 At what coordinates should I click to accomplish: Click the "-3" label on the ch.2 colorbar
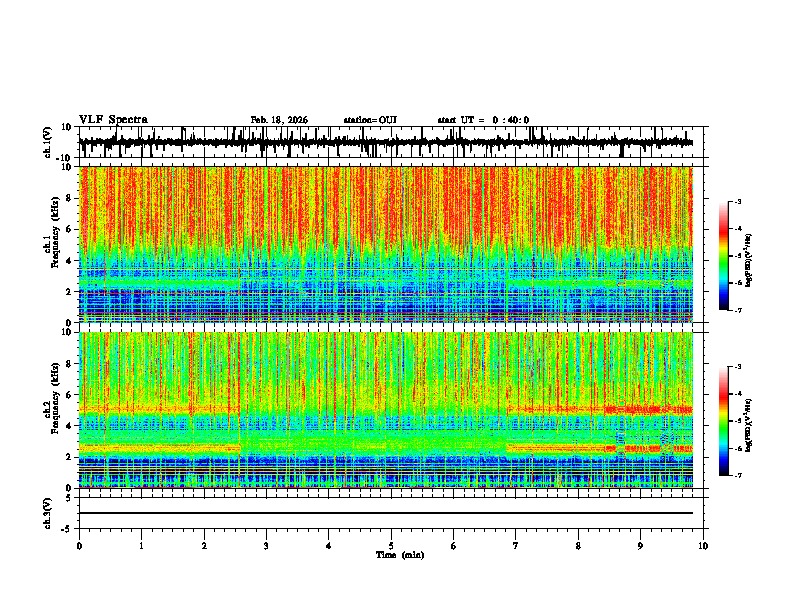(x=738, y=367)
